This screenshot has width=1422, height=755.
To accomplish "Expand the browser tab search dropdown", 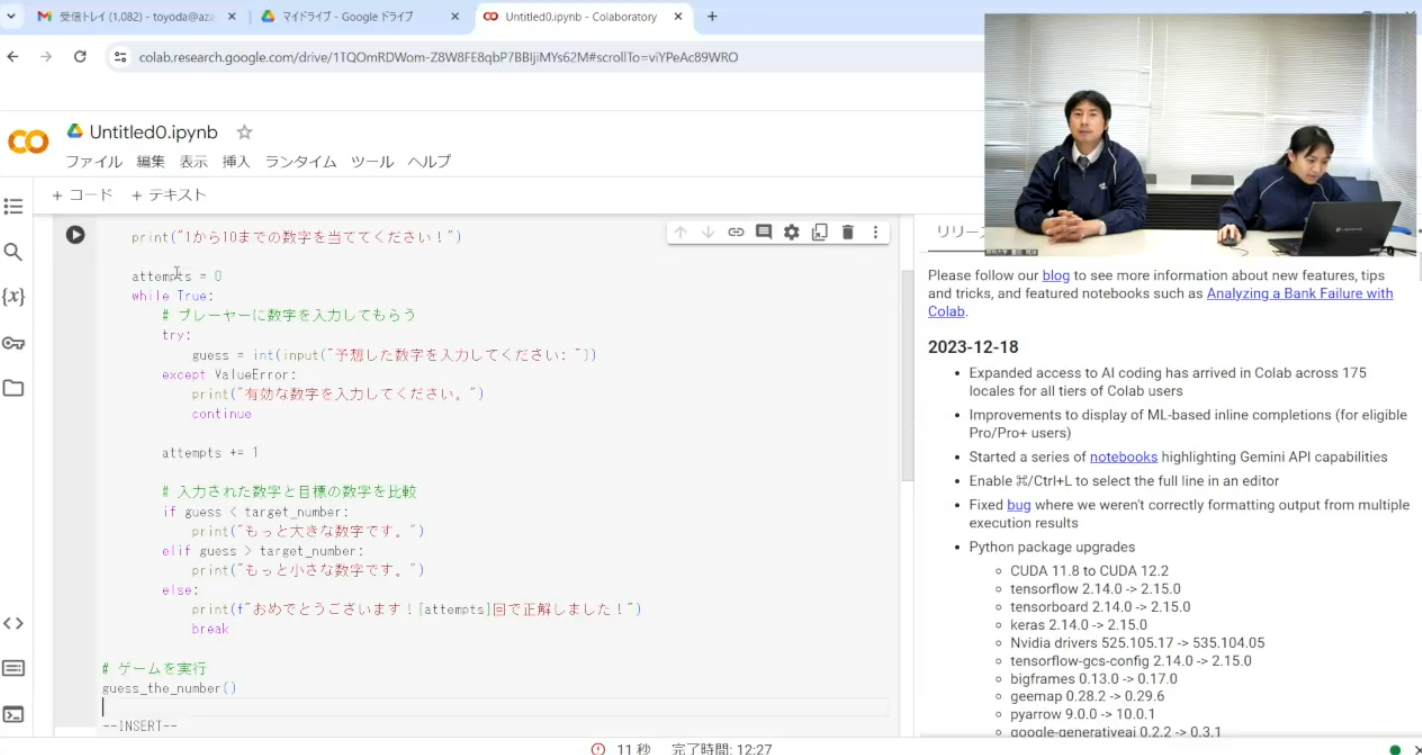I will 12,17.
